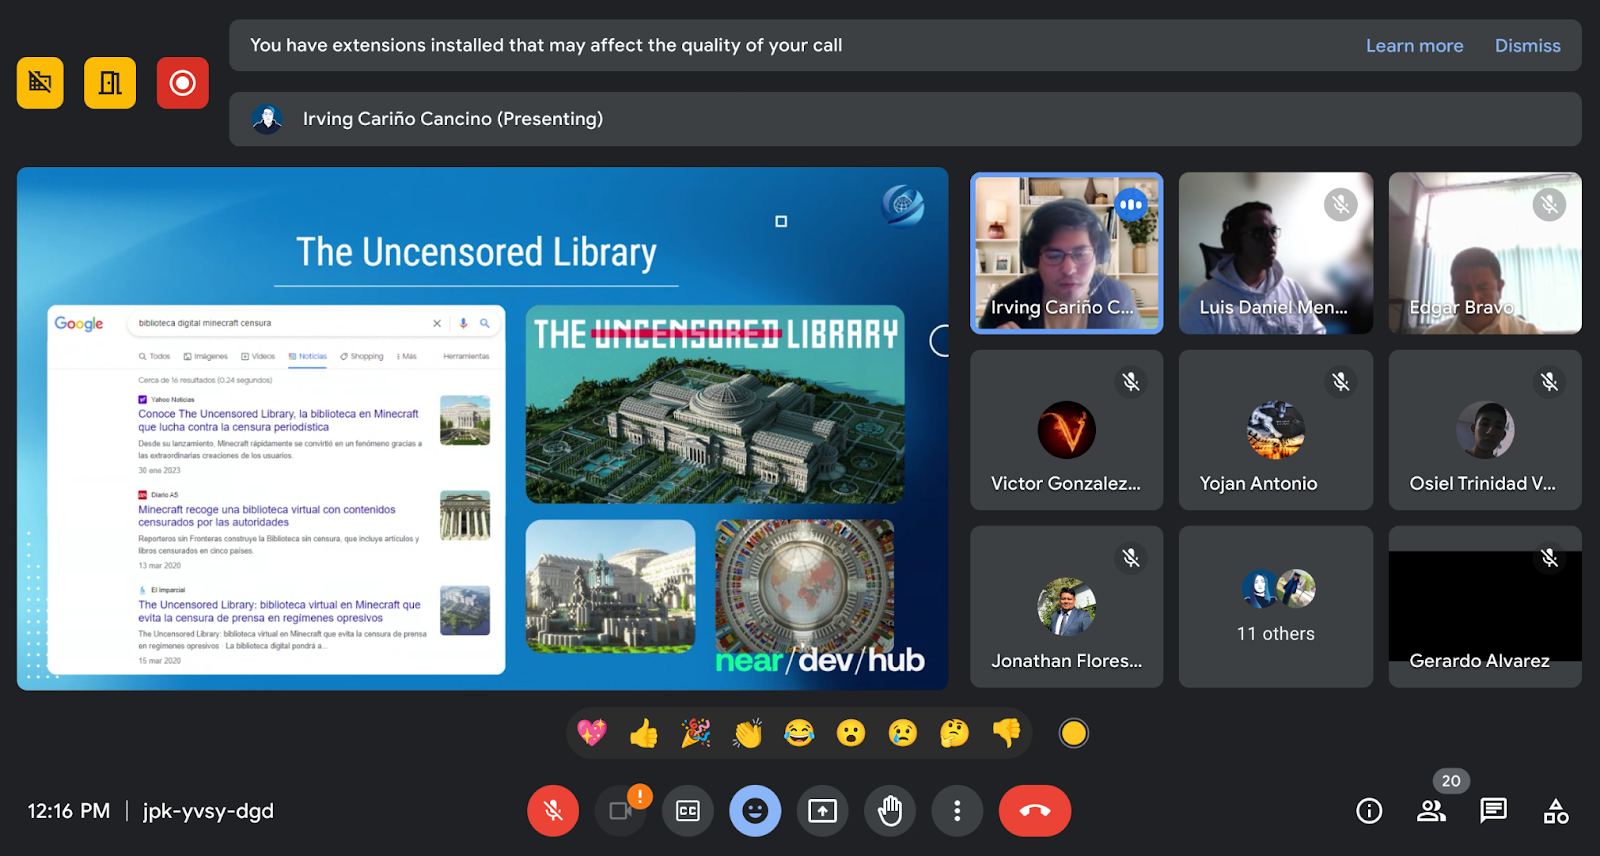Open meeting details info
1600x856 pixels.
[x=1369, y=811]
